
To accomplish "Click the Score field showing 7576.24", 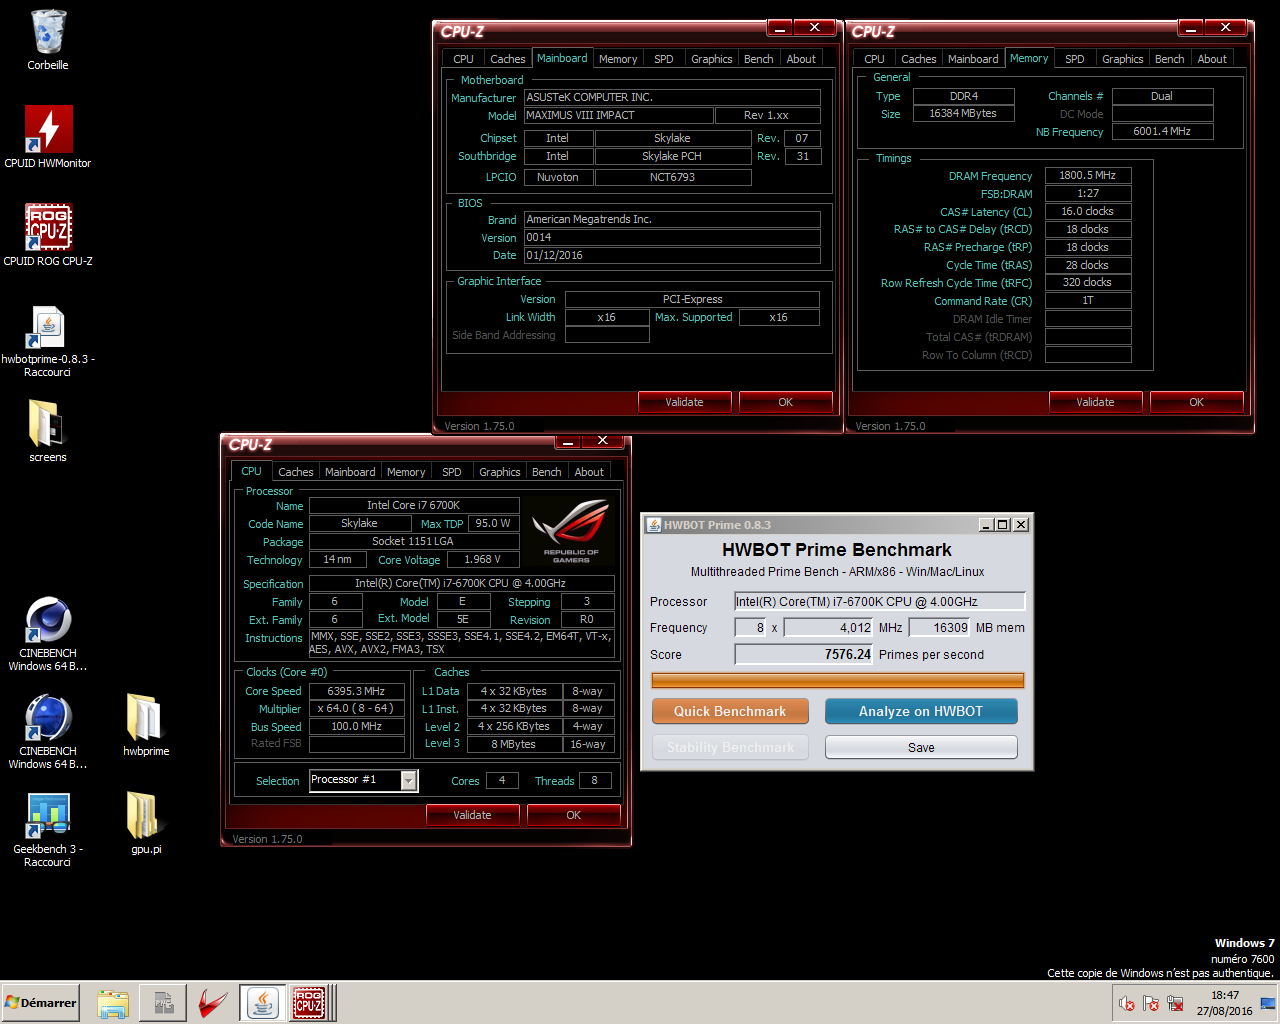I will pos(804,654).
